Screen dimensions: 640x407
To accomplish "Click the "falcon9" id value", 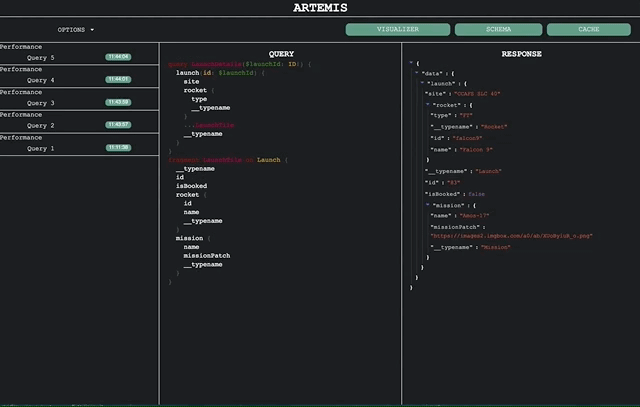I will tap(467, 138).
